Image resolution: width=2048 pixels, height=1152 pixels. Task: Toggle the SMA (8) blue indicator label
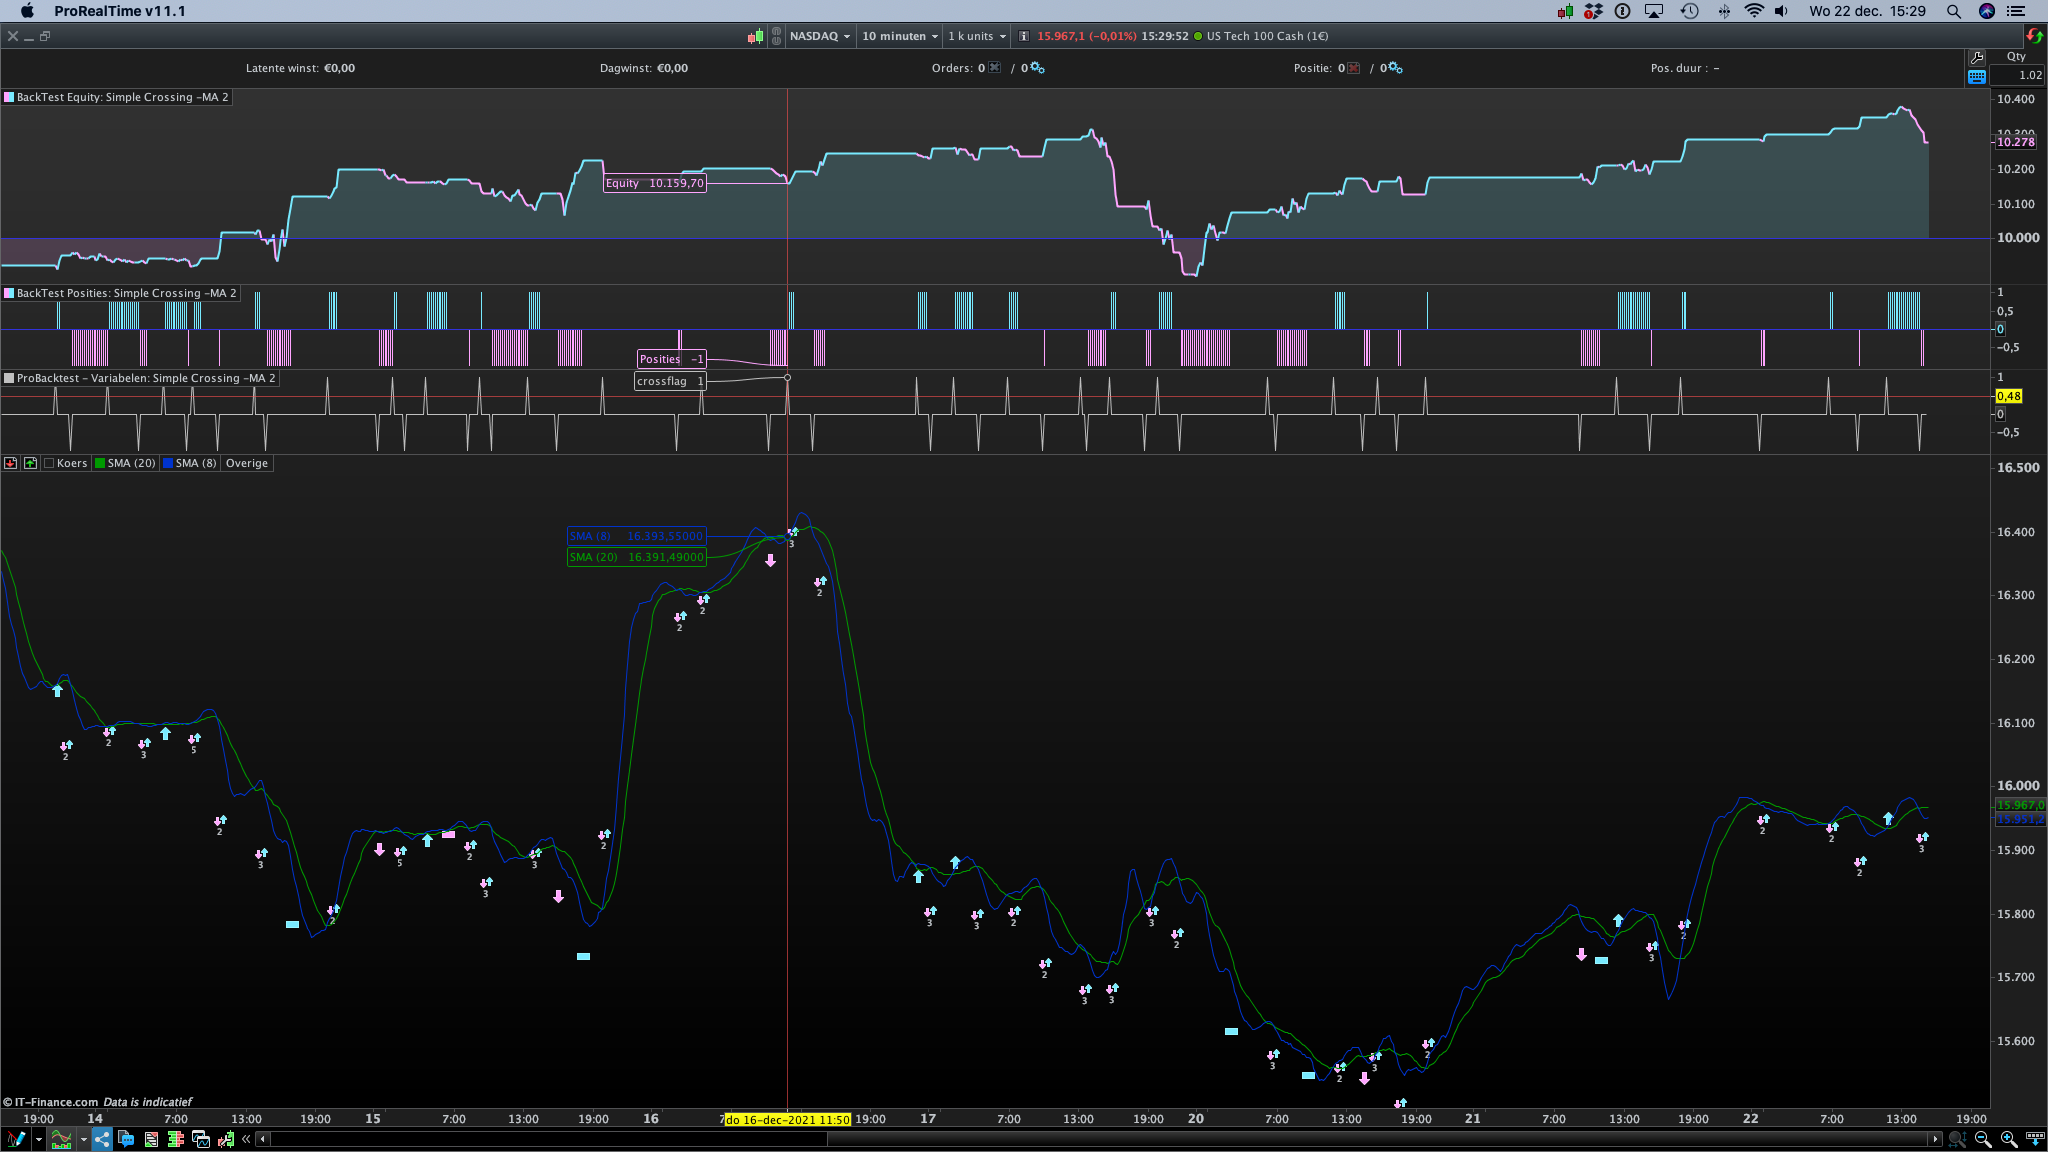pyautogui.click(x=189, y=463)
